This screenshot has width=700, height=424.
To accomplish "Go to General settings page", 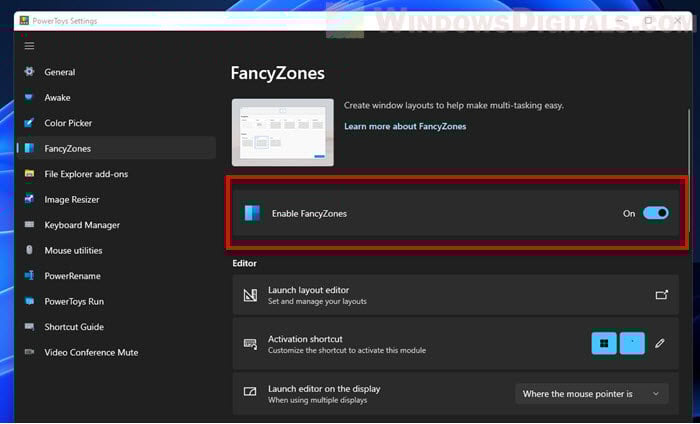I will coord(116,72).
